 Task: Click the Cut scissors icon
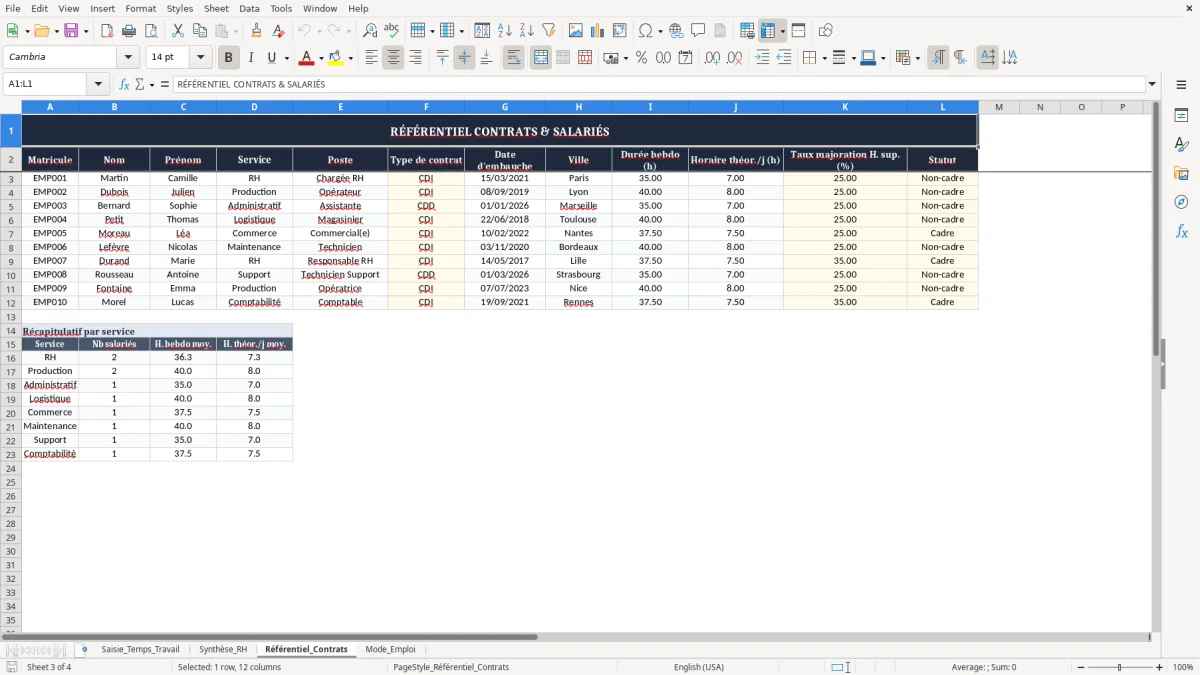178,31
